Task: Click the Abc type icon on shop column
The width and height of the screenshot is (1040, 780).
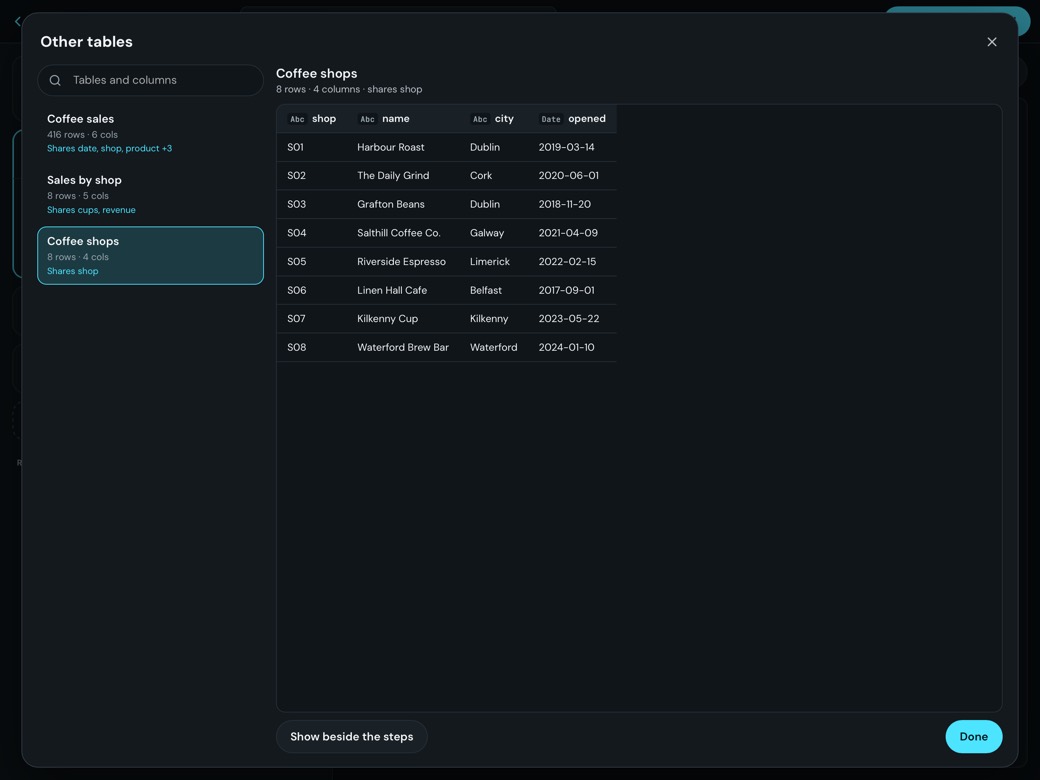Action: [x=297, y=119]
